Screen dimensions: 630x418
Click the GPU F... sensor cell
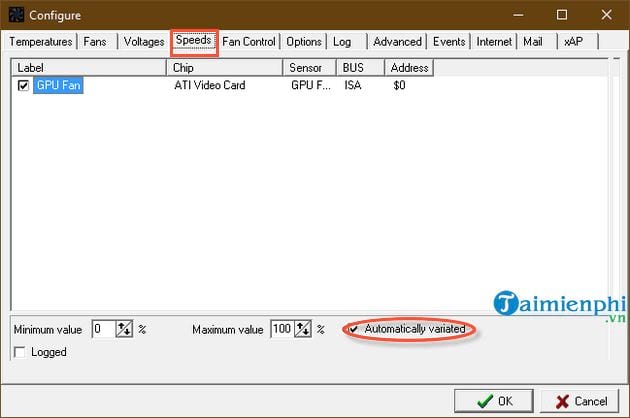pos(311,85)
